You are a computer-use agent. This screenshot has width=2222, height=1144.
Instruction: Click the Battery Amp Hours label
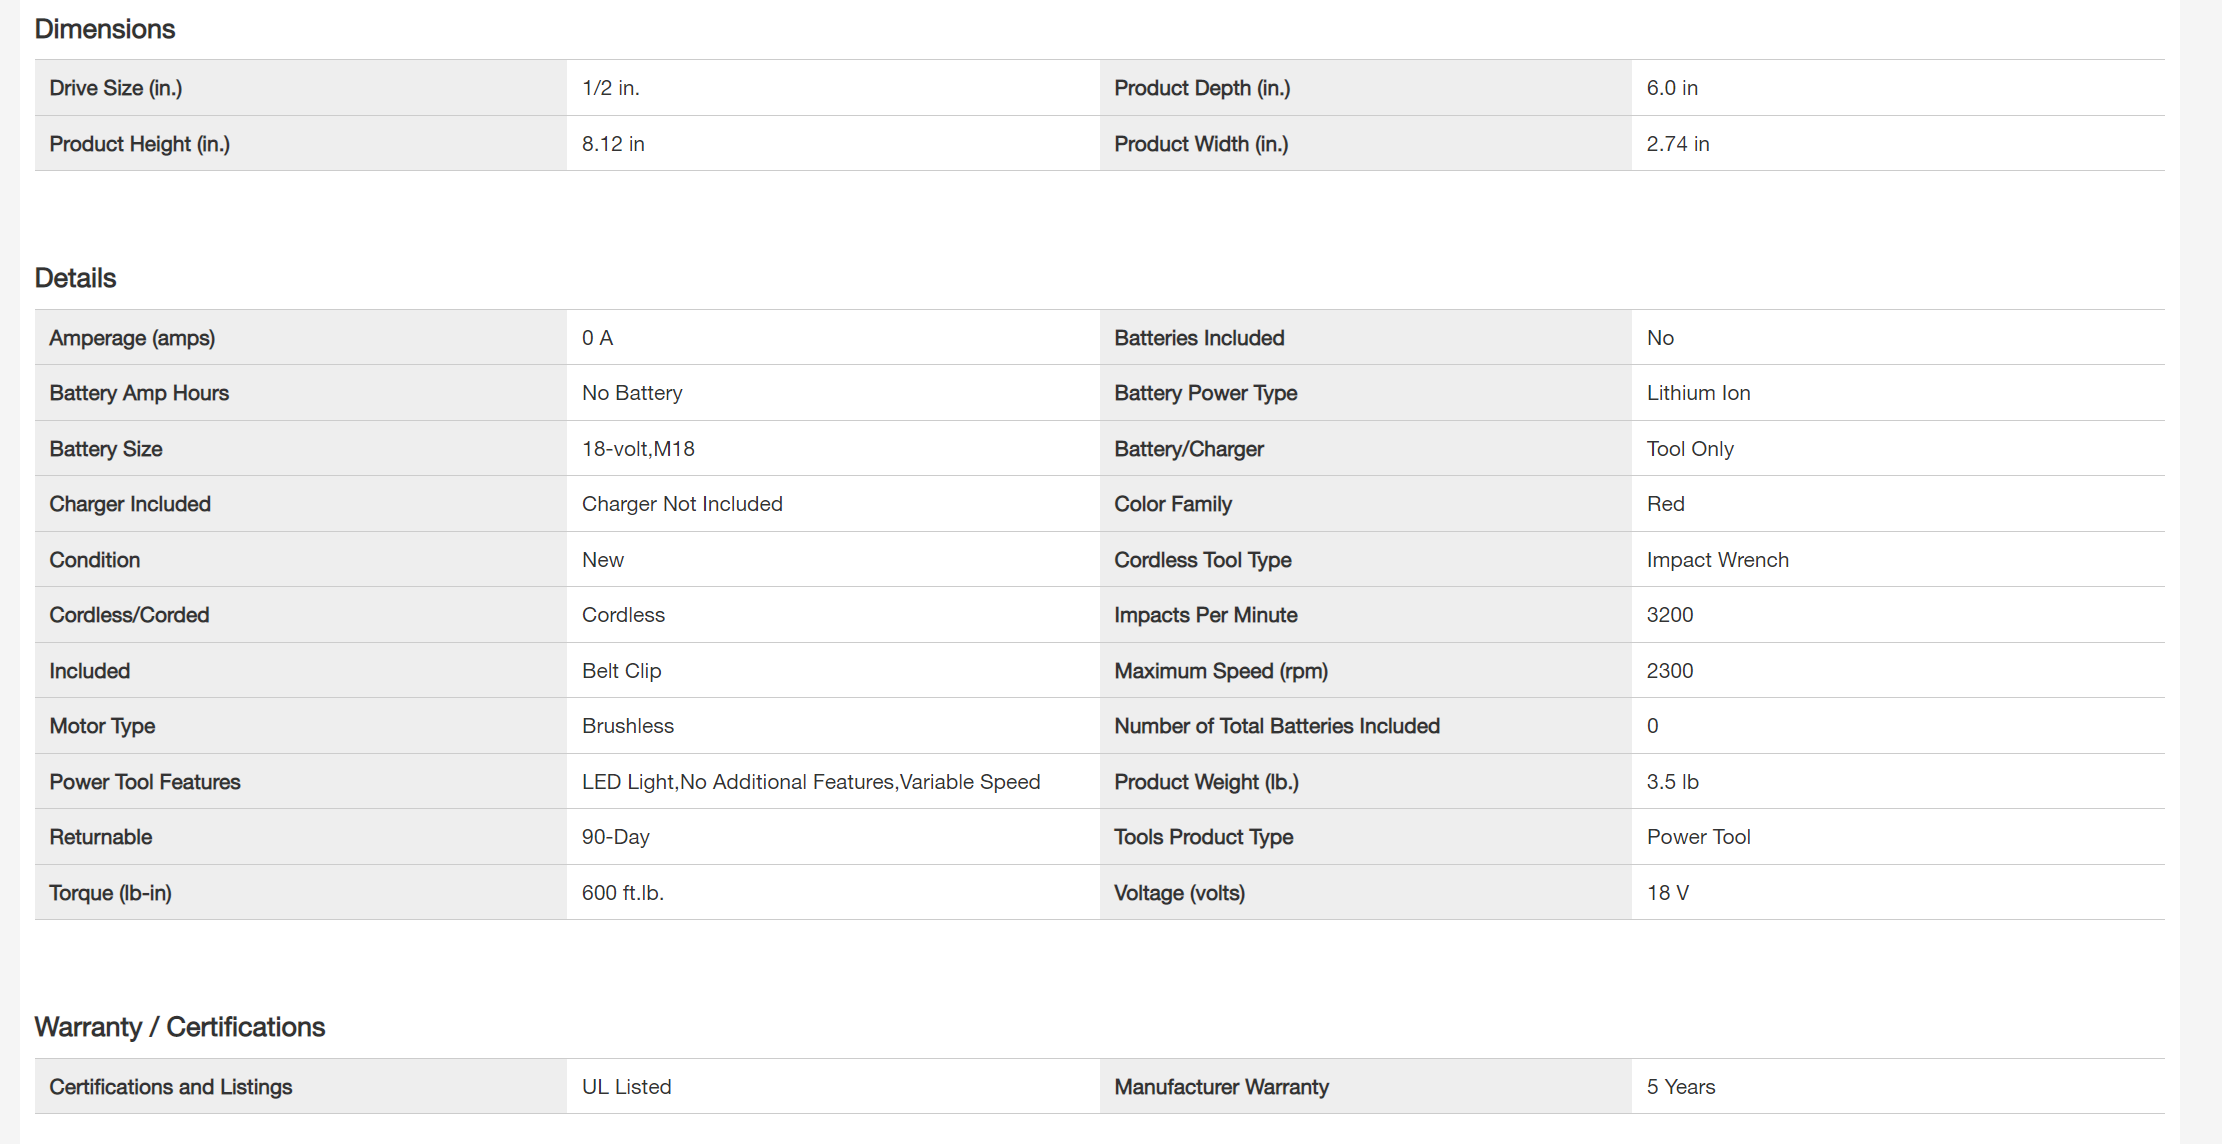click(139, 393)
